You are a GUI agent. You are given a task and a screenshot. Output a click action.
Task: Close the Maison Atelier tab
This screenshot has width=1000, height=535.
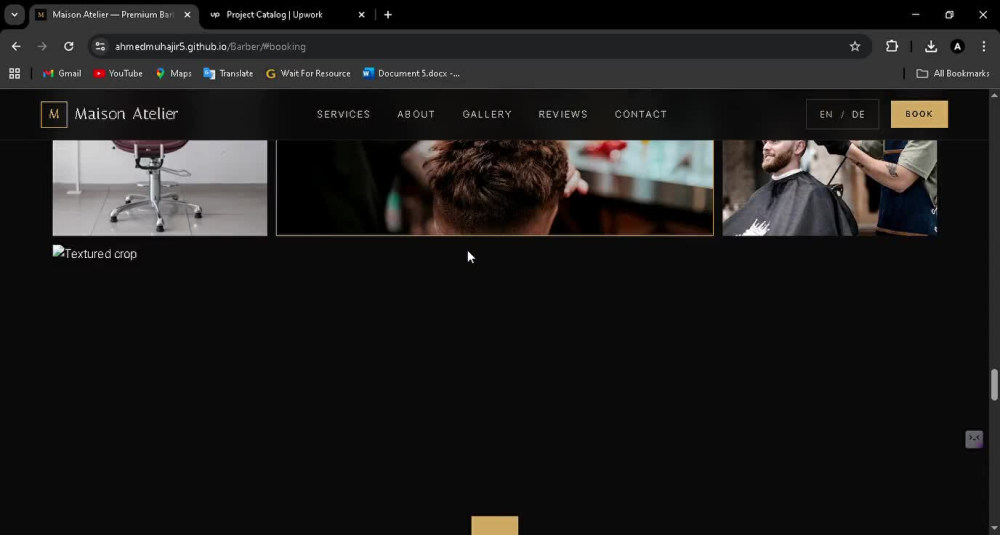point(188,15)
